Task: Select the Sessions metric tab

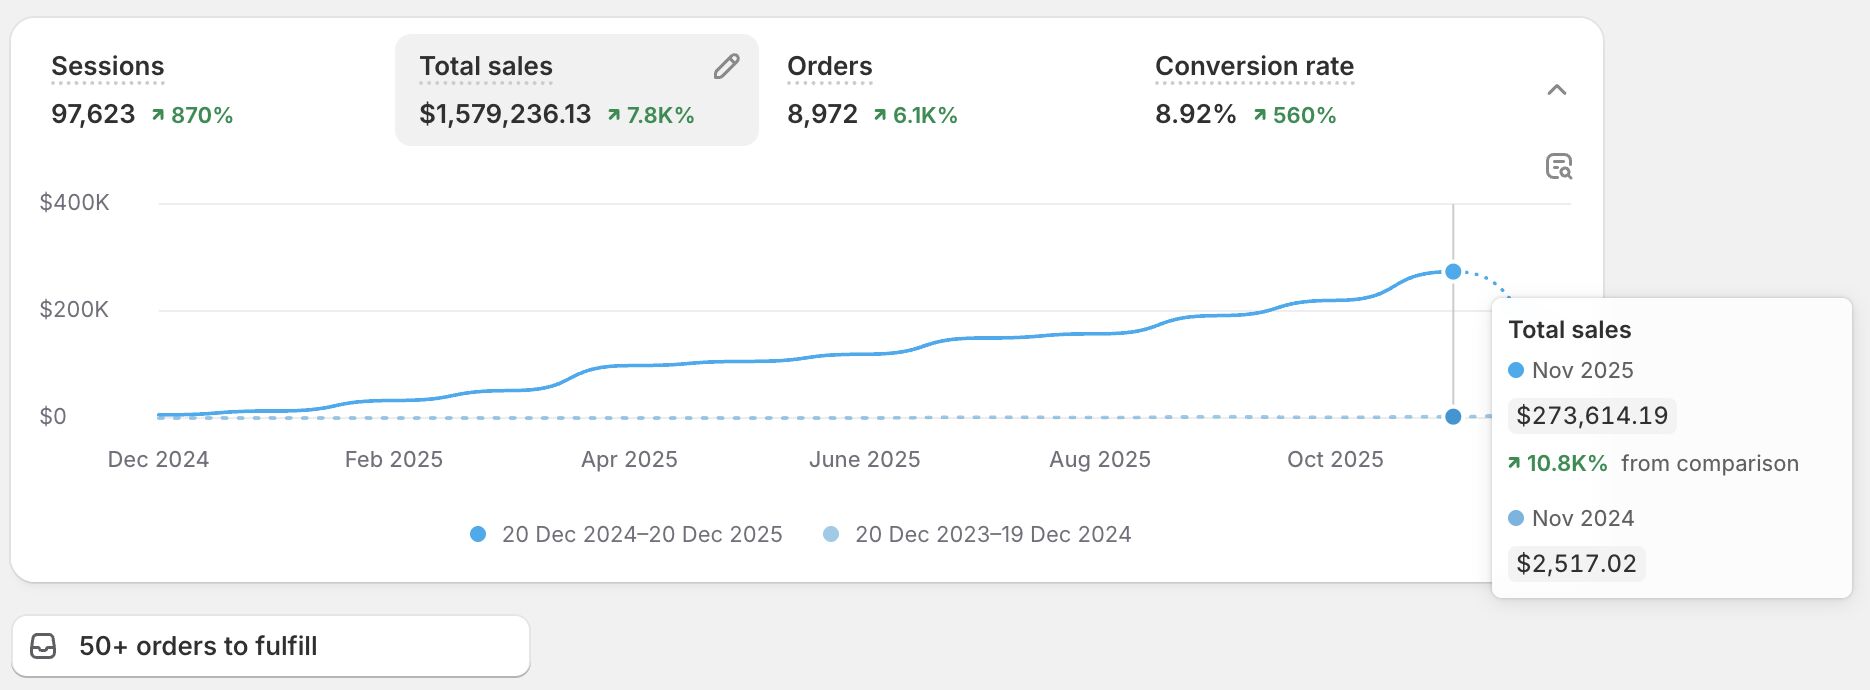Action: pyautogui.click(x=107, y=90)
